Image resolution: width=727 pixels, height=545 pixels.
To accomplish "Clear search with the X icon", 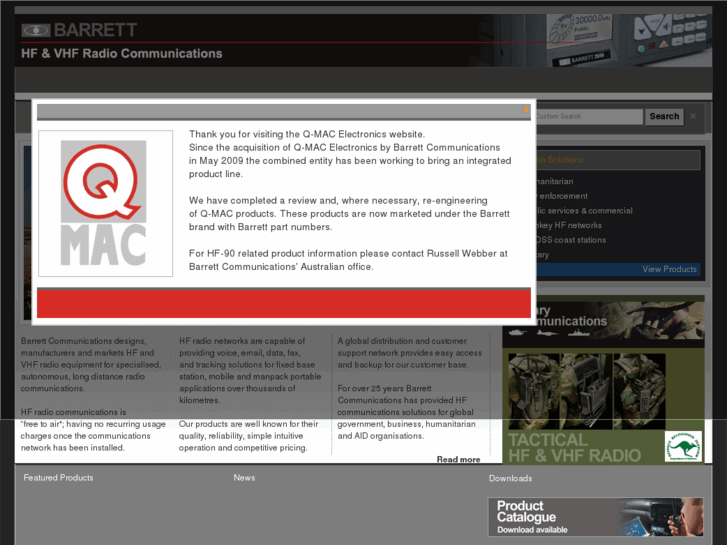I will [693, 116].
